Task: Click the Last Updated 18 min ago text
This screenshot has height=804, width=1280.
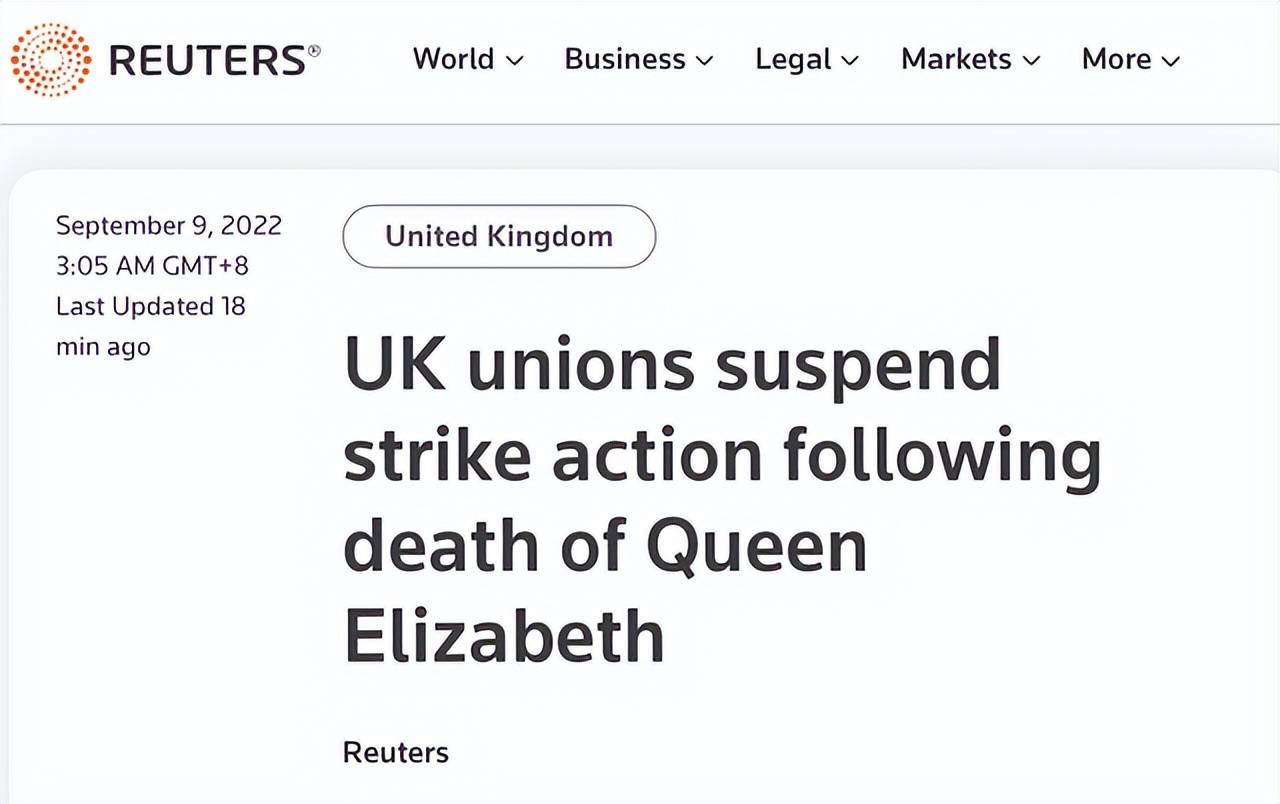Action: 150,326
